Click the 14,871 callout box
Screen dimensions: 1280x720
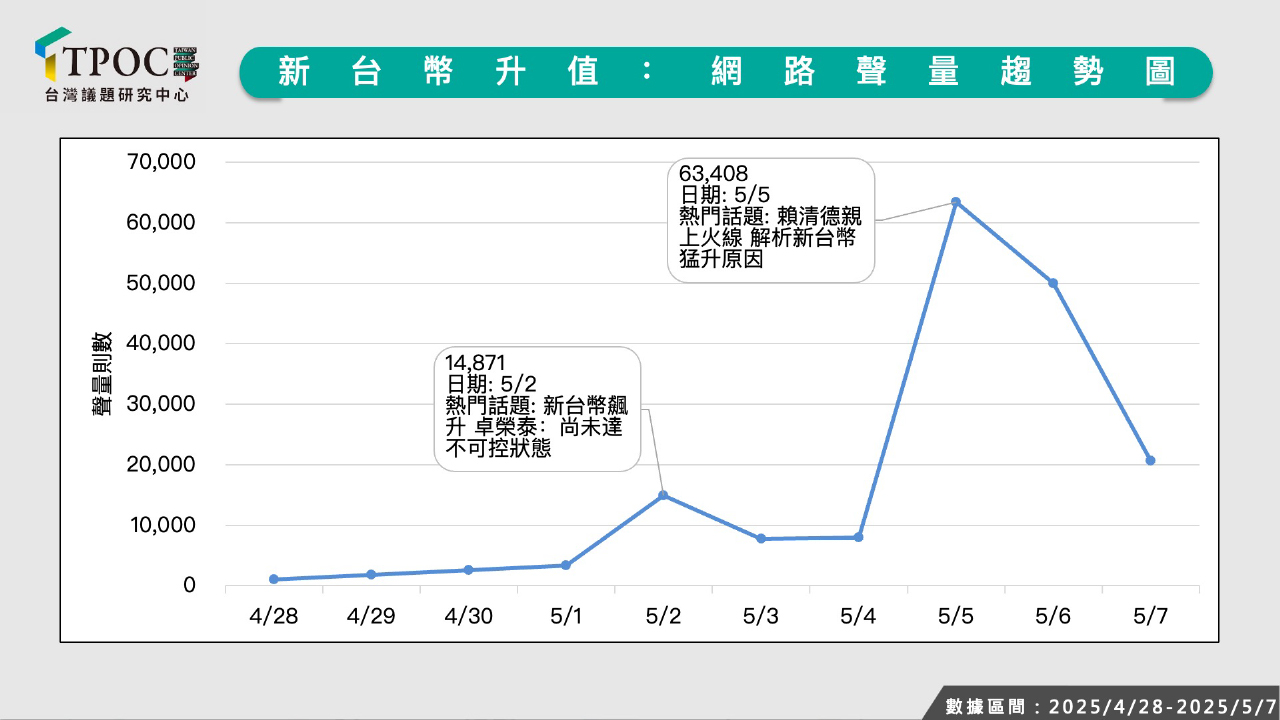[538, 408]
